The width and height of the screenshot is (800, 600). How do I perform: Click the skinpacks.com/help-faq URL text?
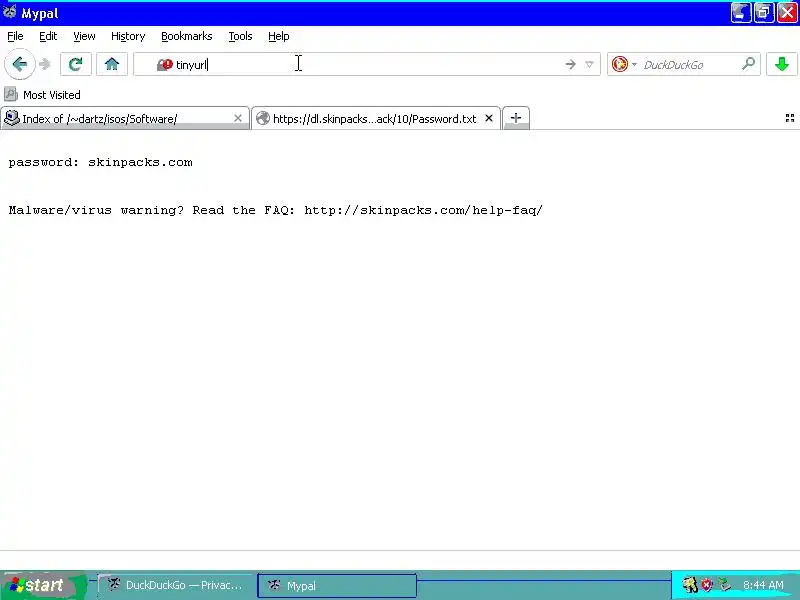tap(423, 210)
